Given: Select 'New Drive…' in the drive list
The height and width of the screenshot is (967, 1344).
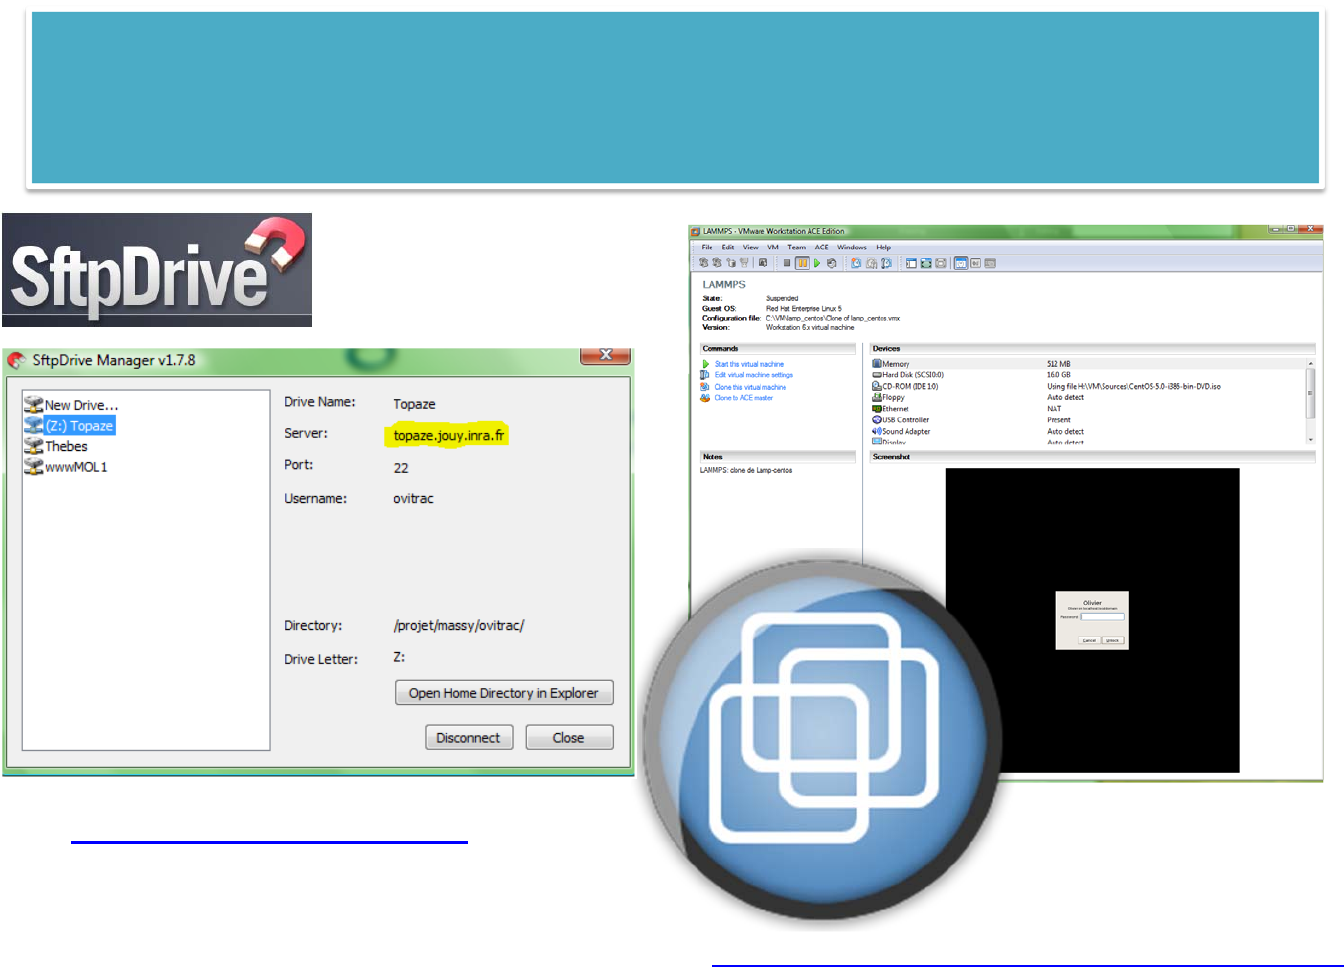Looking at the screenshot, I should (x=81, y=405).
